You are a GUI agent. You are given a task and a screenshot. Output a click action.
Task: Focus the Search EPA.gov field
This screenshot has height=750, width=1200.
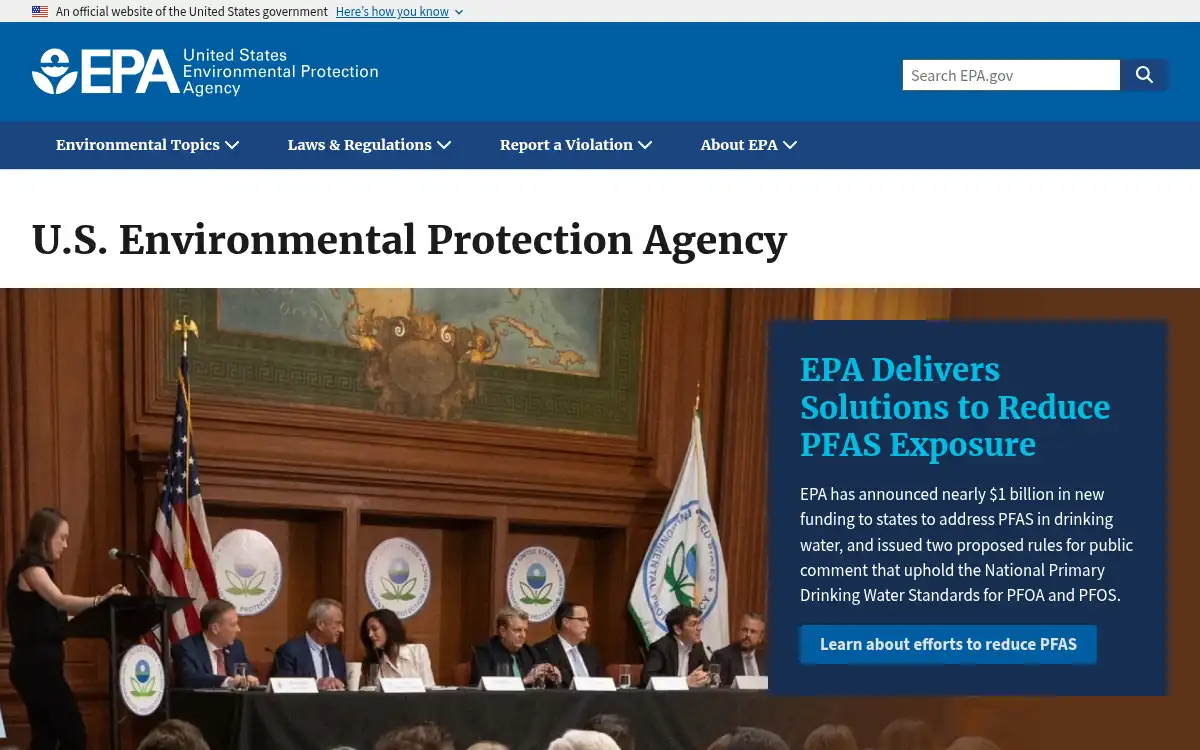(1011, 75)
